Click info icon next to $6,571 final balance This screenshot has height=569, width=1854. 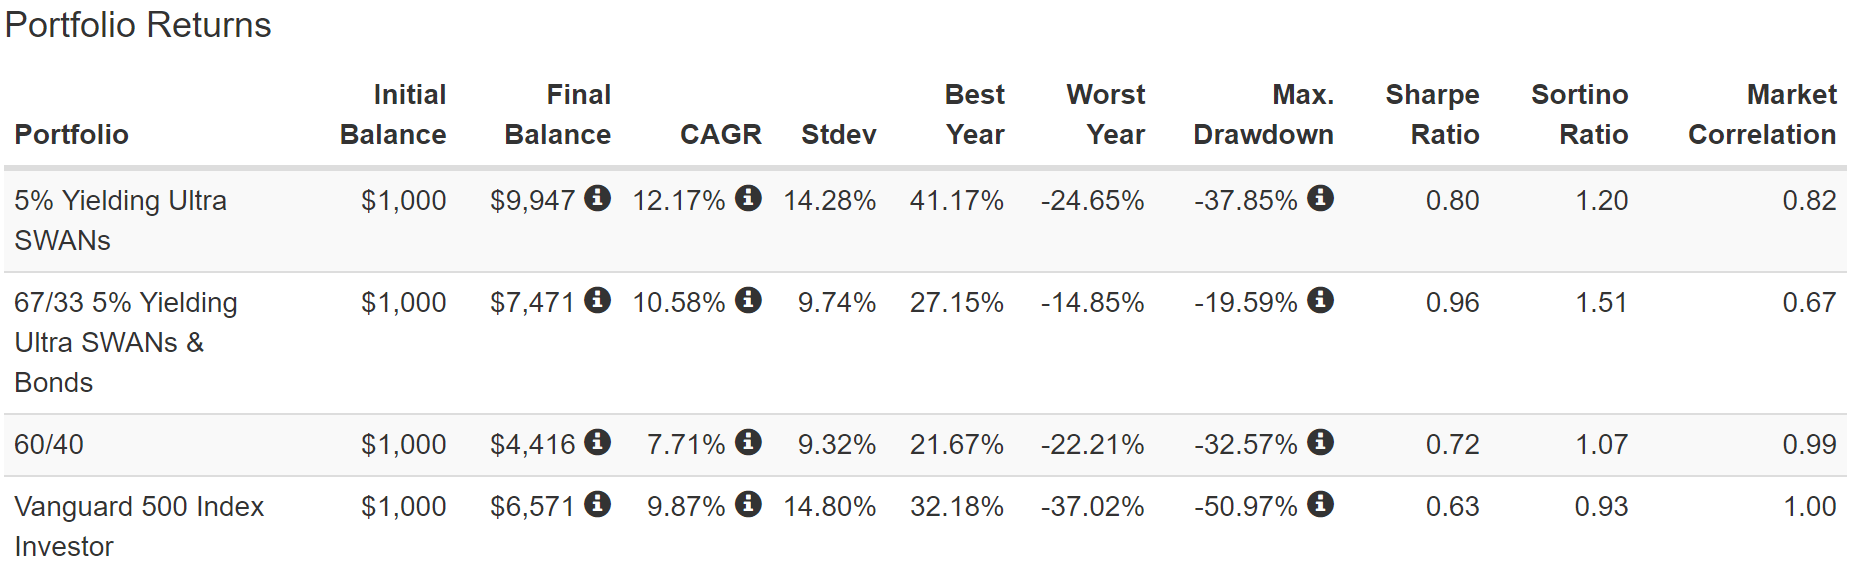click(597, 504)
